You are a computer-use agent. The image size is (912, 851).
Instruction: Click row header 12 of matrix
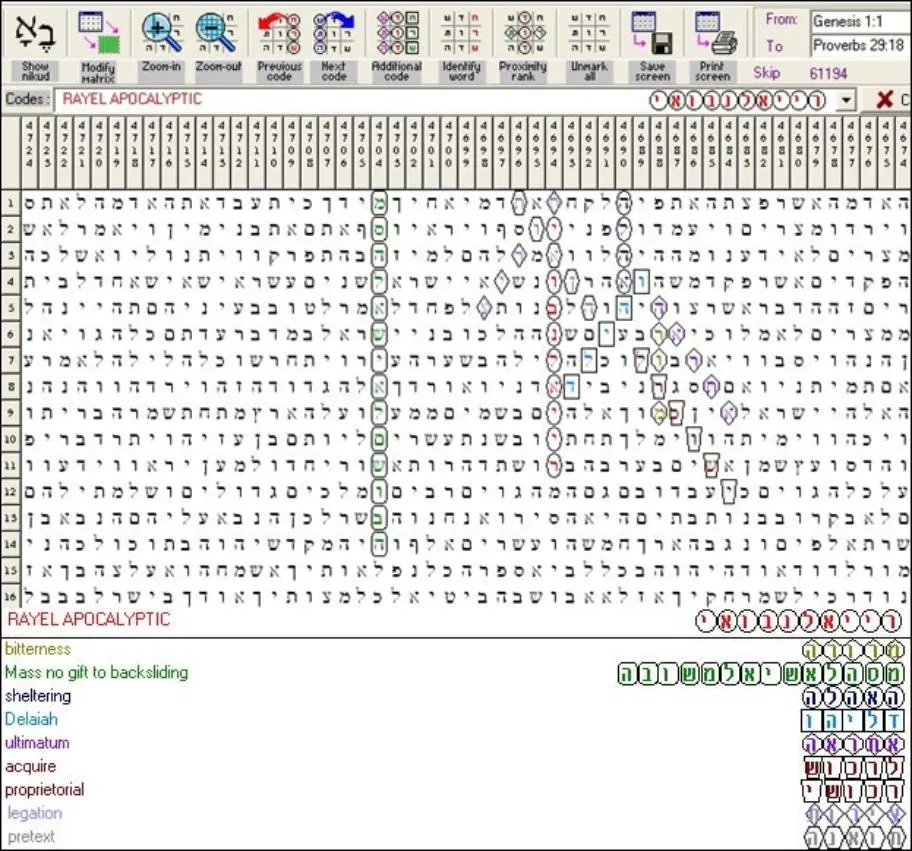10,491
